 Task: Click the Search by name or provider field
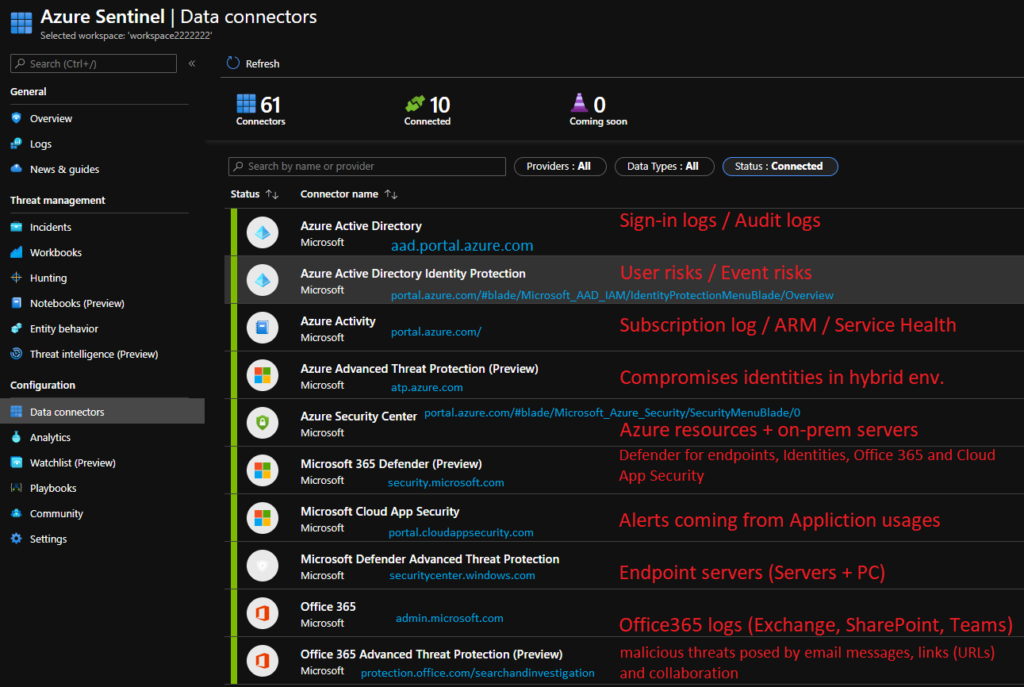point(367,167)
